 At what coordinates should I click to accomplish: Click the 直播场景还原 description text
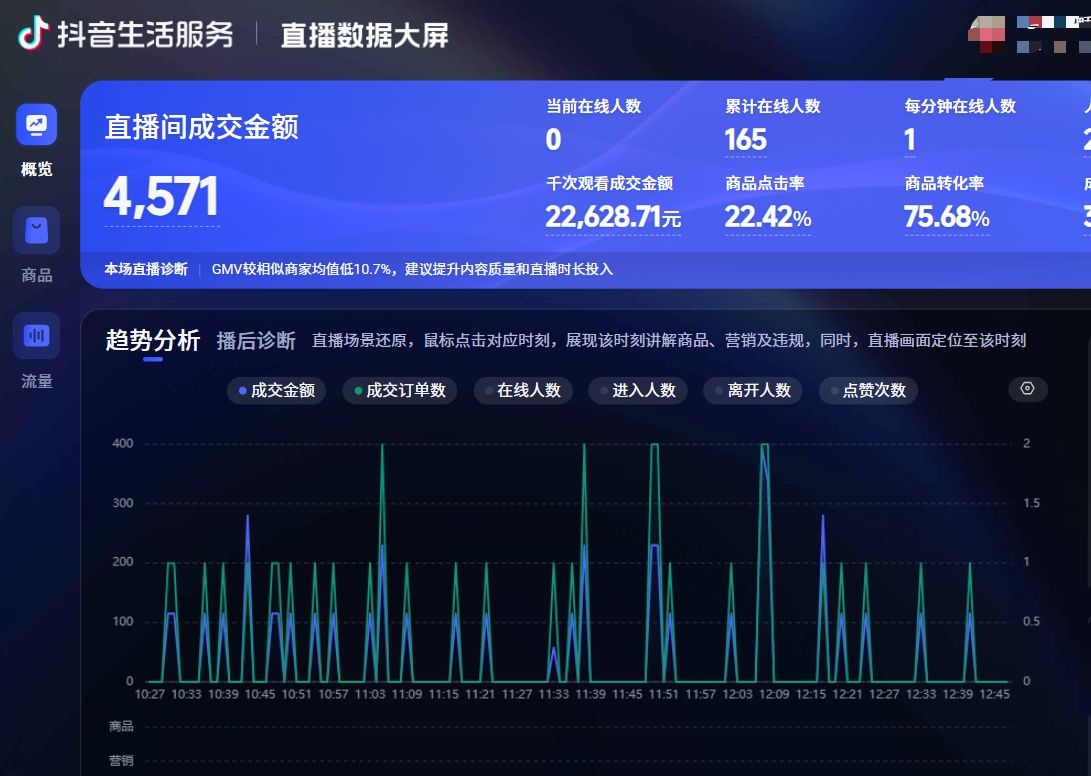pyautogui.click(x=669, y=340)
